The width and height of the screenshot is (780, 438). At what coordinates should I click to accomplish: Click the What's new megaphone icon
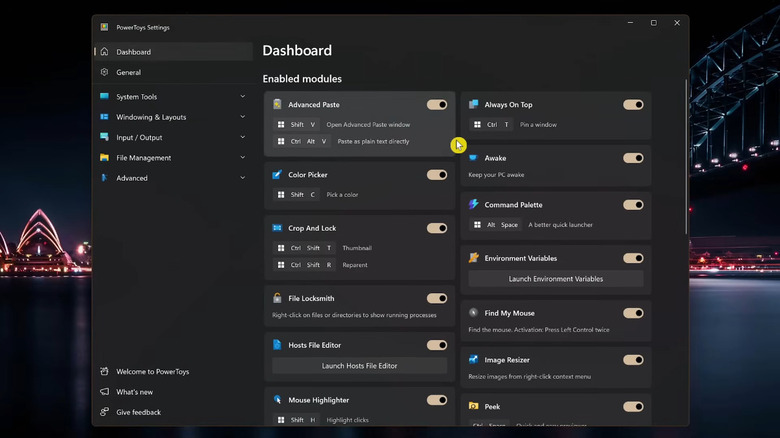(x=104, y=392)
